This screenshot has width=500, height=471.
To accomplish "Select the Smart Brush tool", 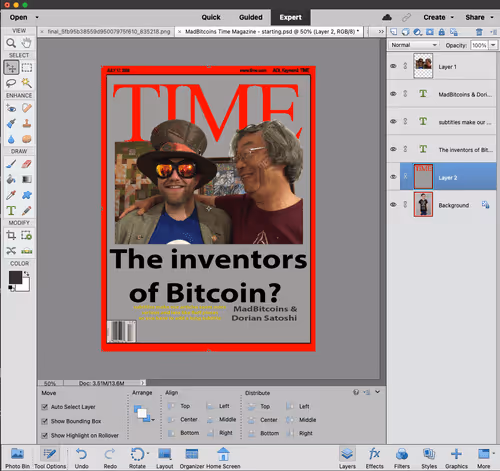I will [11, 124].
